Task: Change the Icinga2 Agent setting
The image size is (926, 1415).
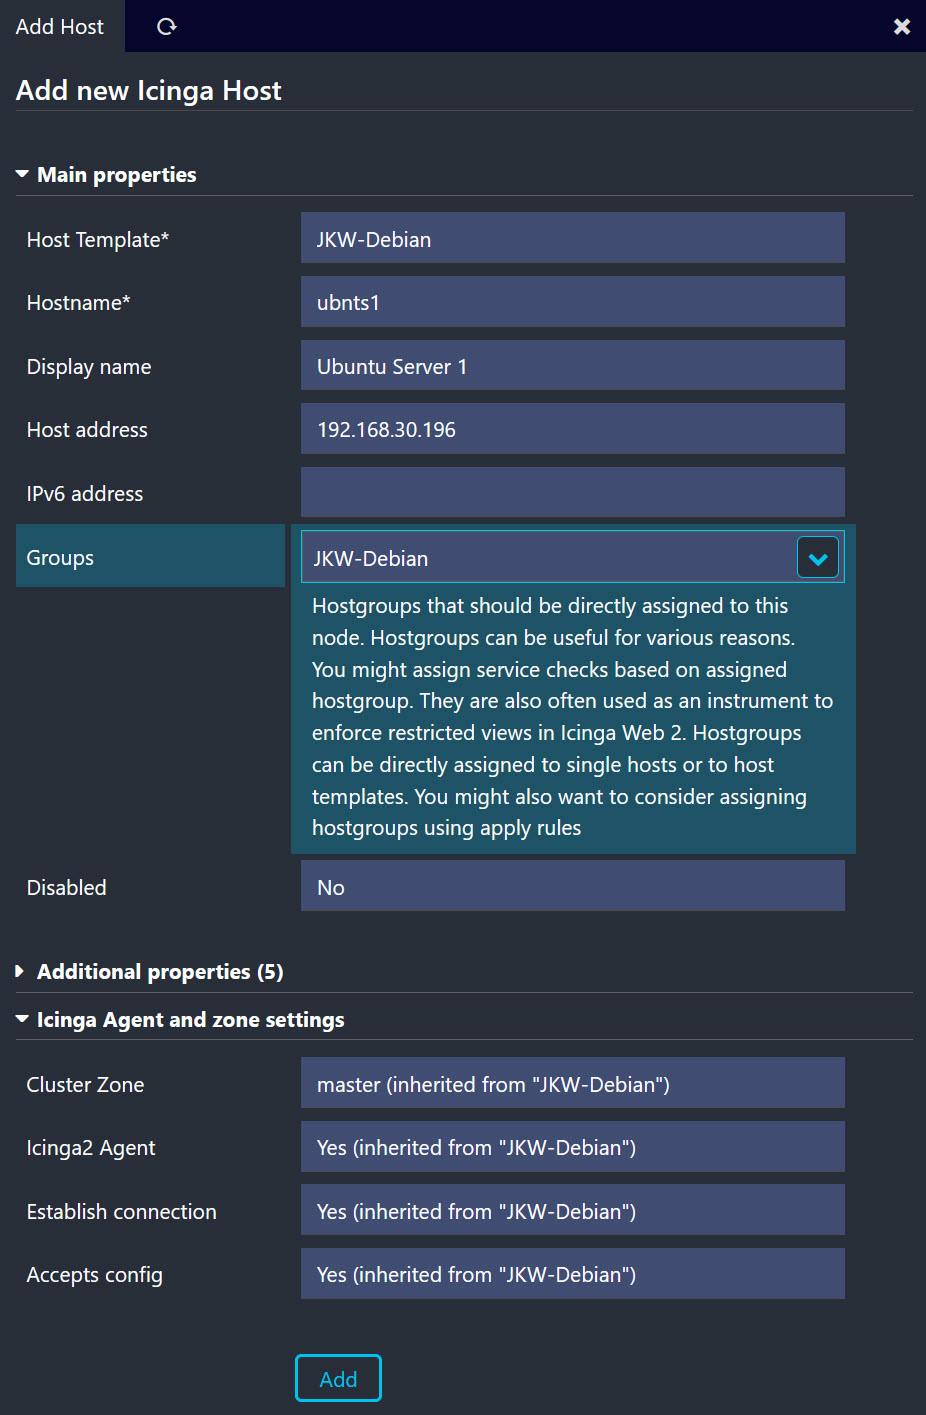Action: [x=572, y=1147]
